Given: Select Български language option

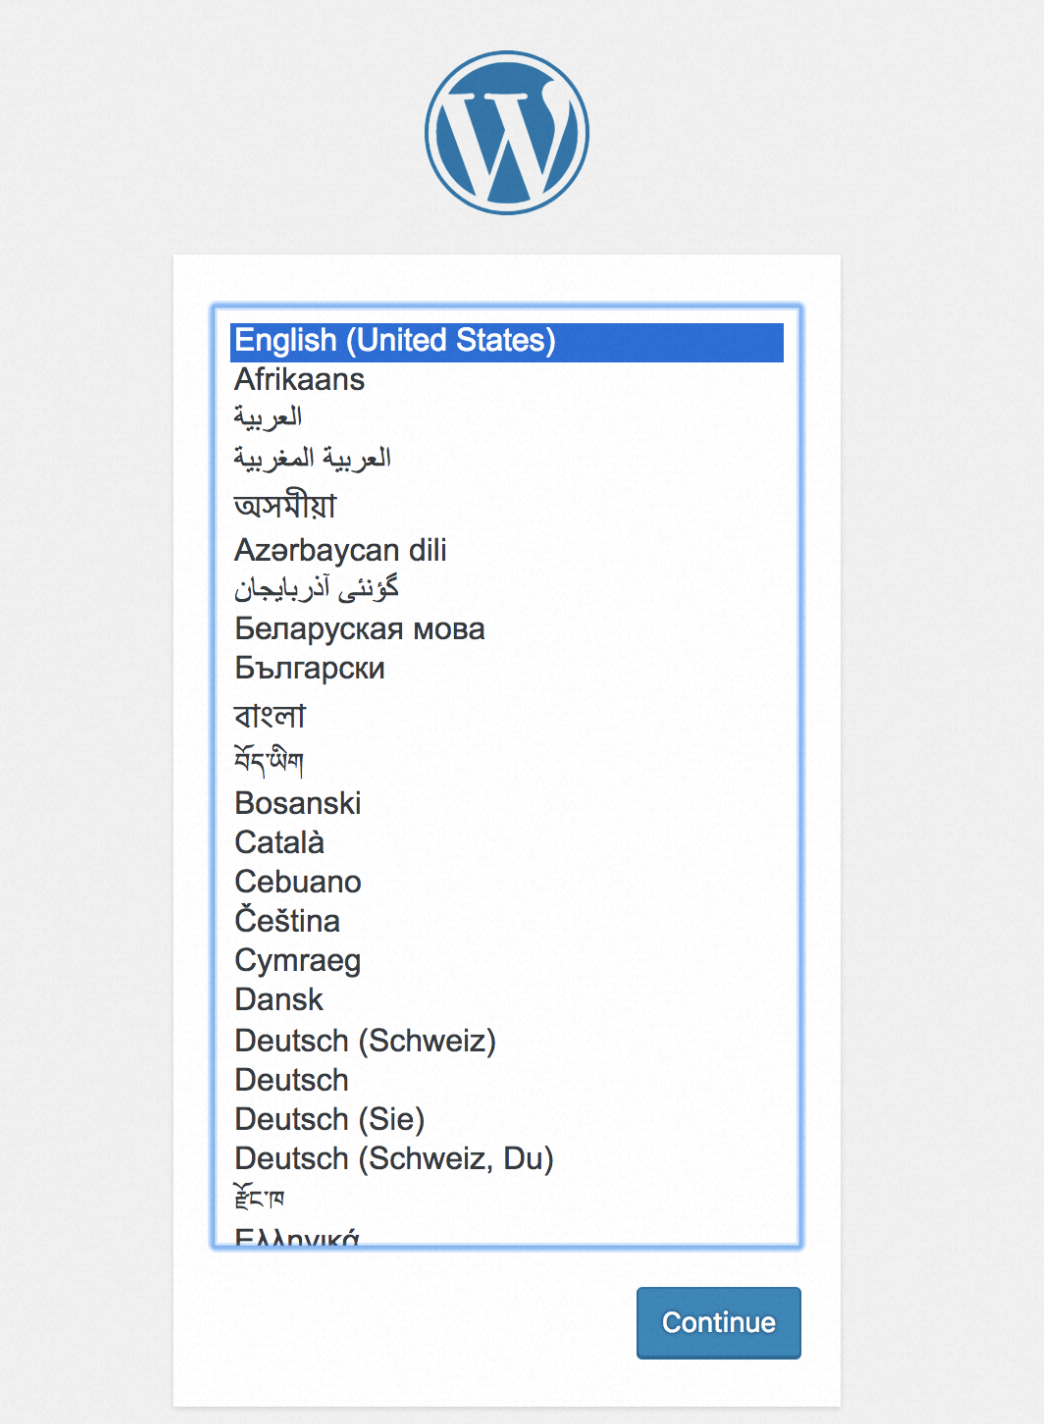Looking at the screenshot, I should pyautogui.click(x=309, y=668).
